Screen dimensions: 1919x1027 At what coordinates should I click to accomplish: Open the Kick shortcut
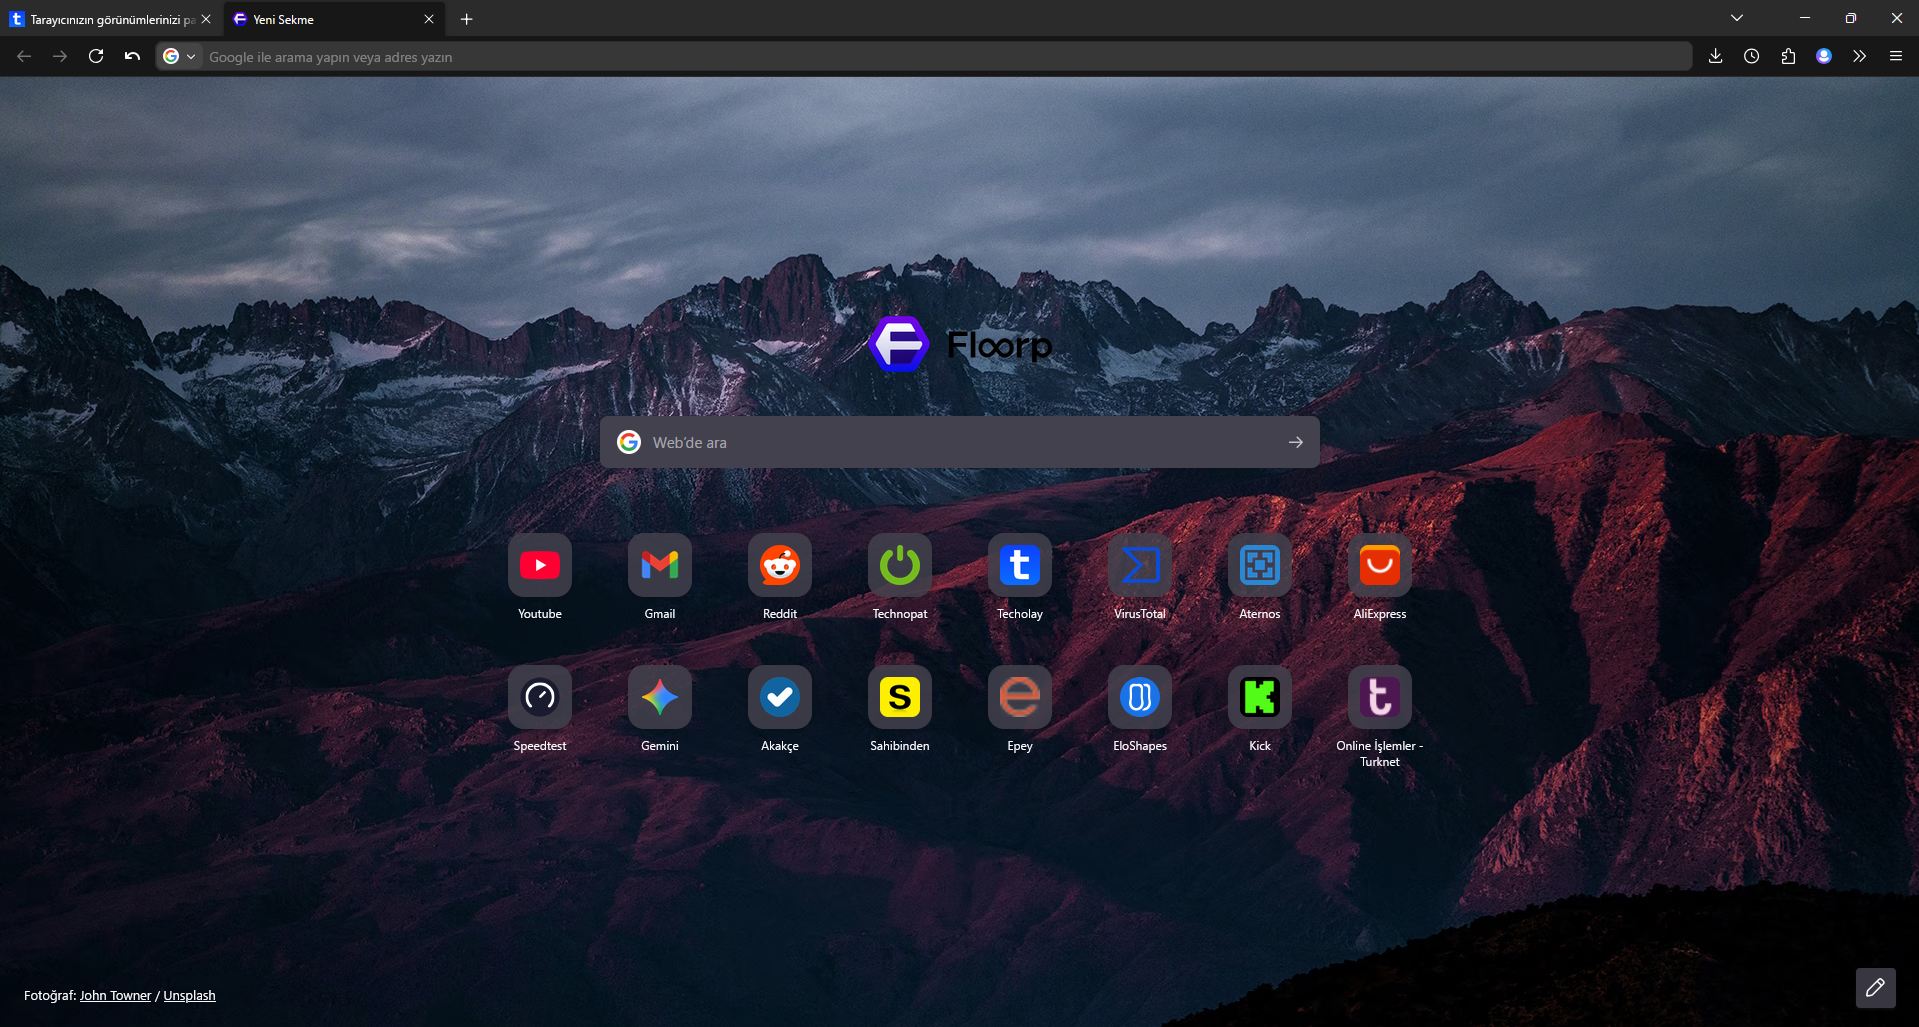[x=1260, y=697]
